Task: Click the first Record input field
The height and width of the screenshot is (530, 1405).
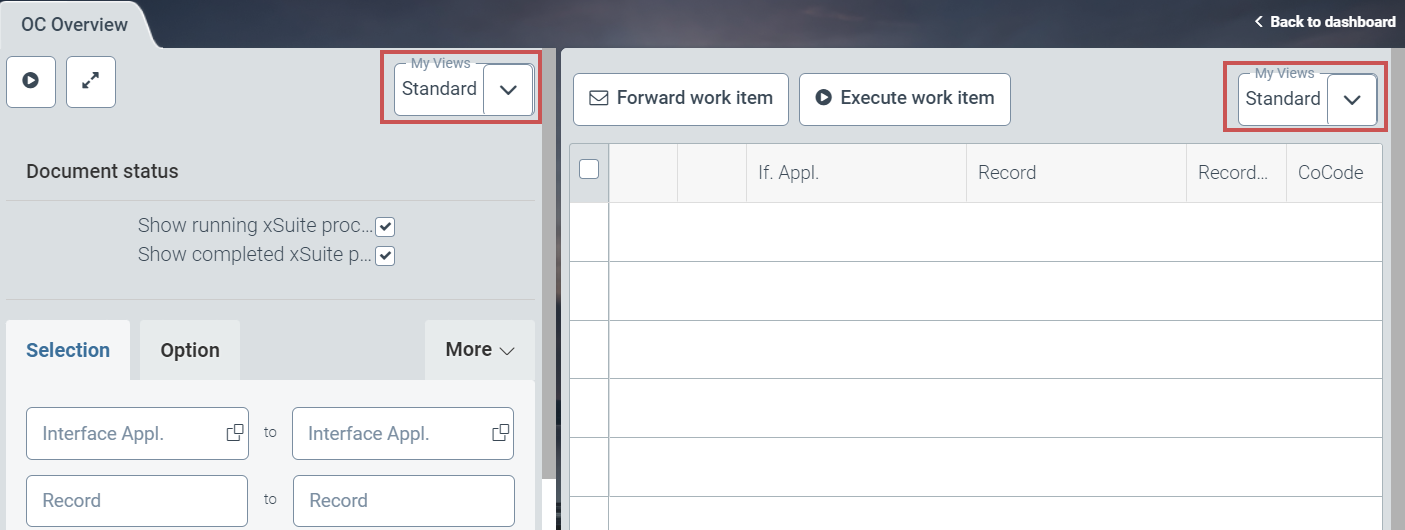Action: [137, 500]
